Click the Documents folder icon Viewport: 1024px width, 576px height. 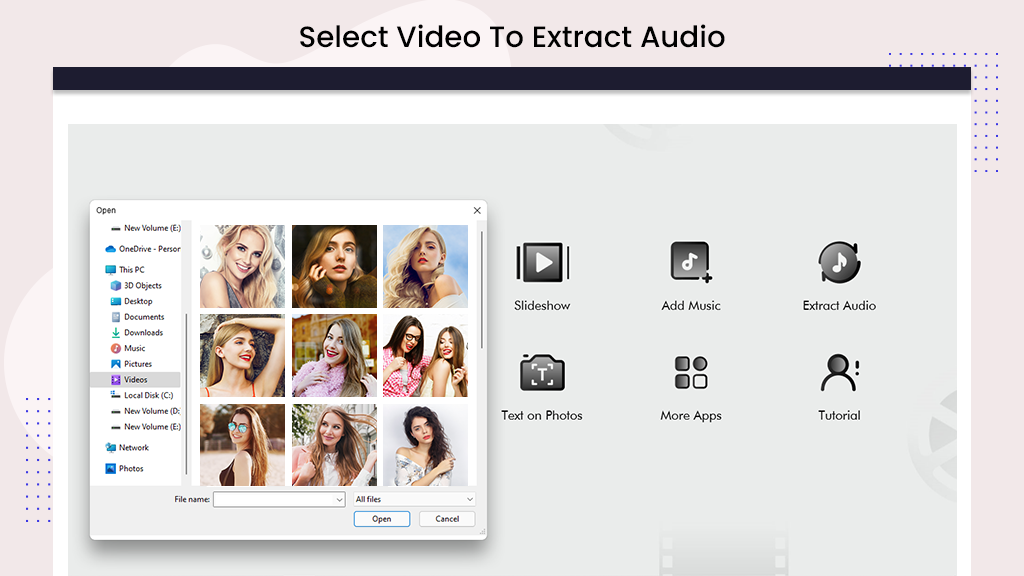(x=116, y=317)
